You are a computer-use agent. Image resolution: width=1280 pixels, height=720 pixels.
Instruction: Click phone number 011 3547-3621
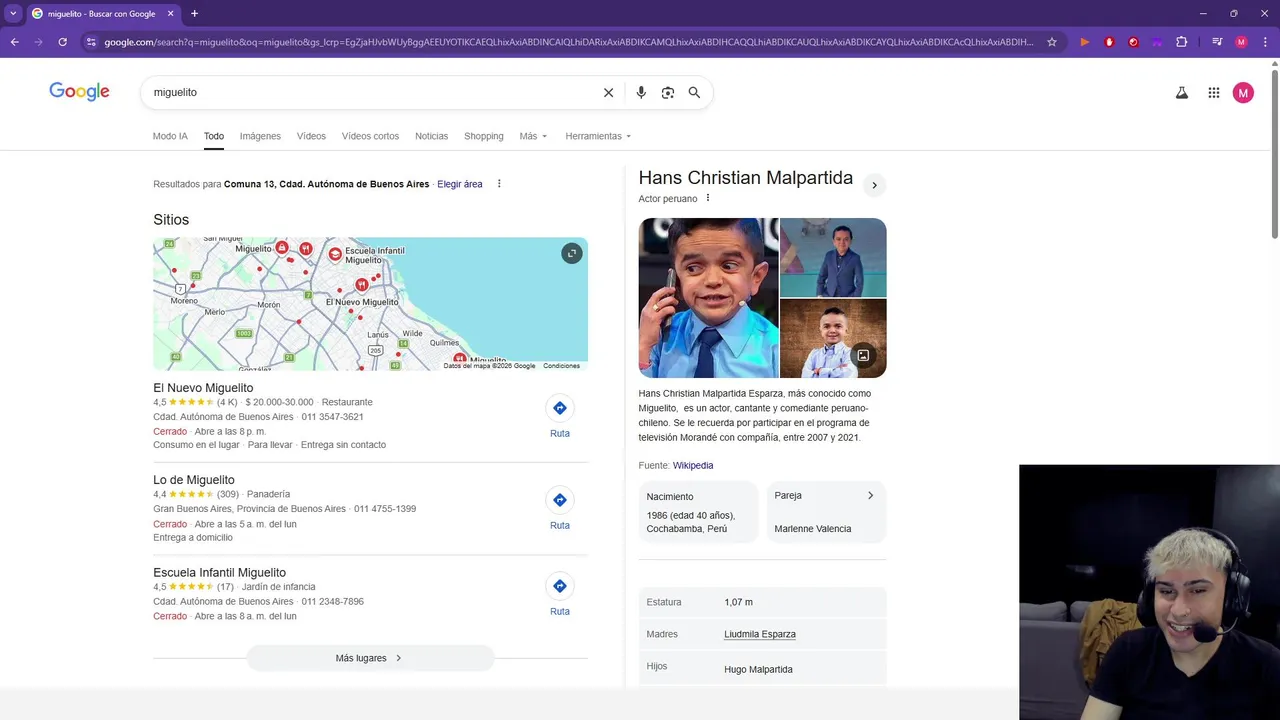point(332,417)
